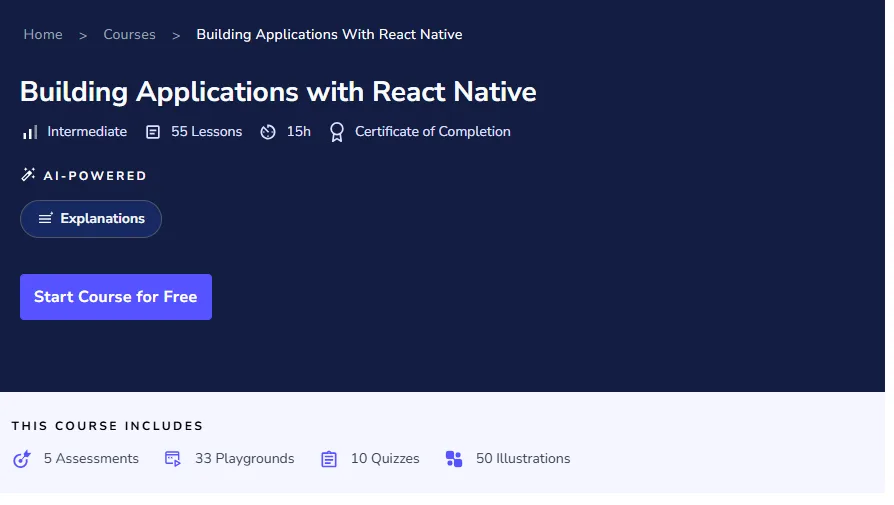Viewport: 894px width, 505px height.
Task: Click the Intermediate difficulty label
Action: (87, 132)
